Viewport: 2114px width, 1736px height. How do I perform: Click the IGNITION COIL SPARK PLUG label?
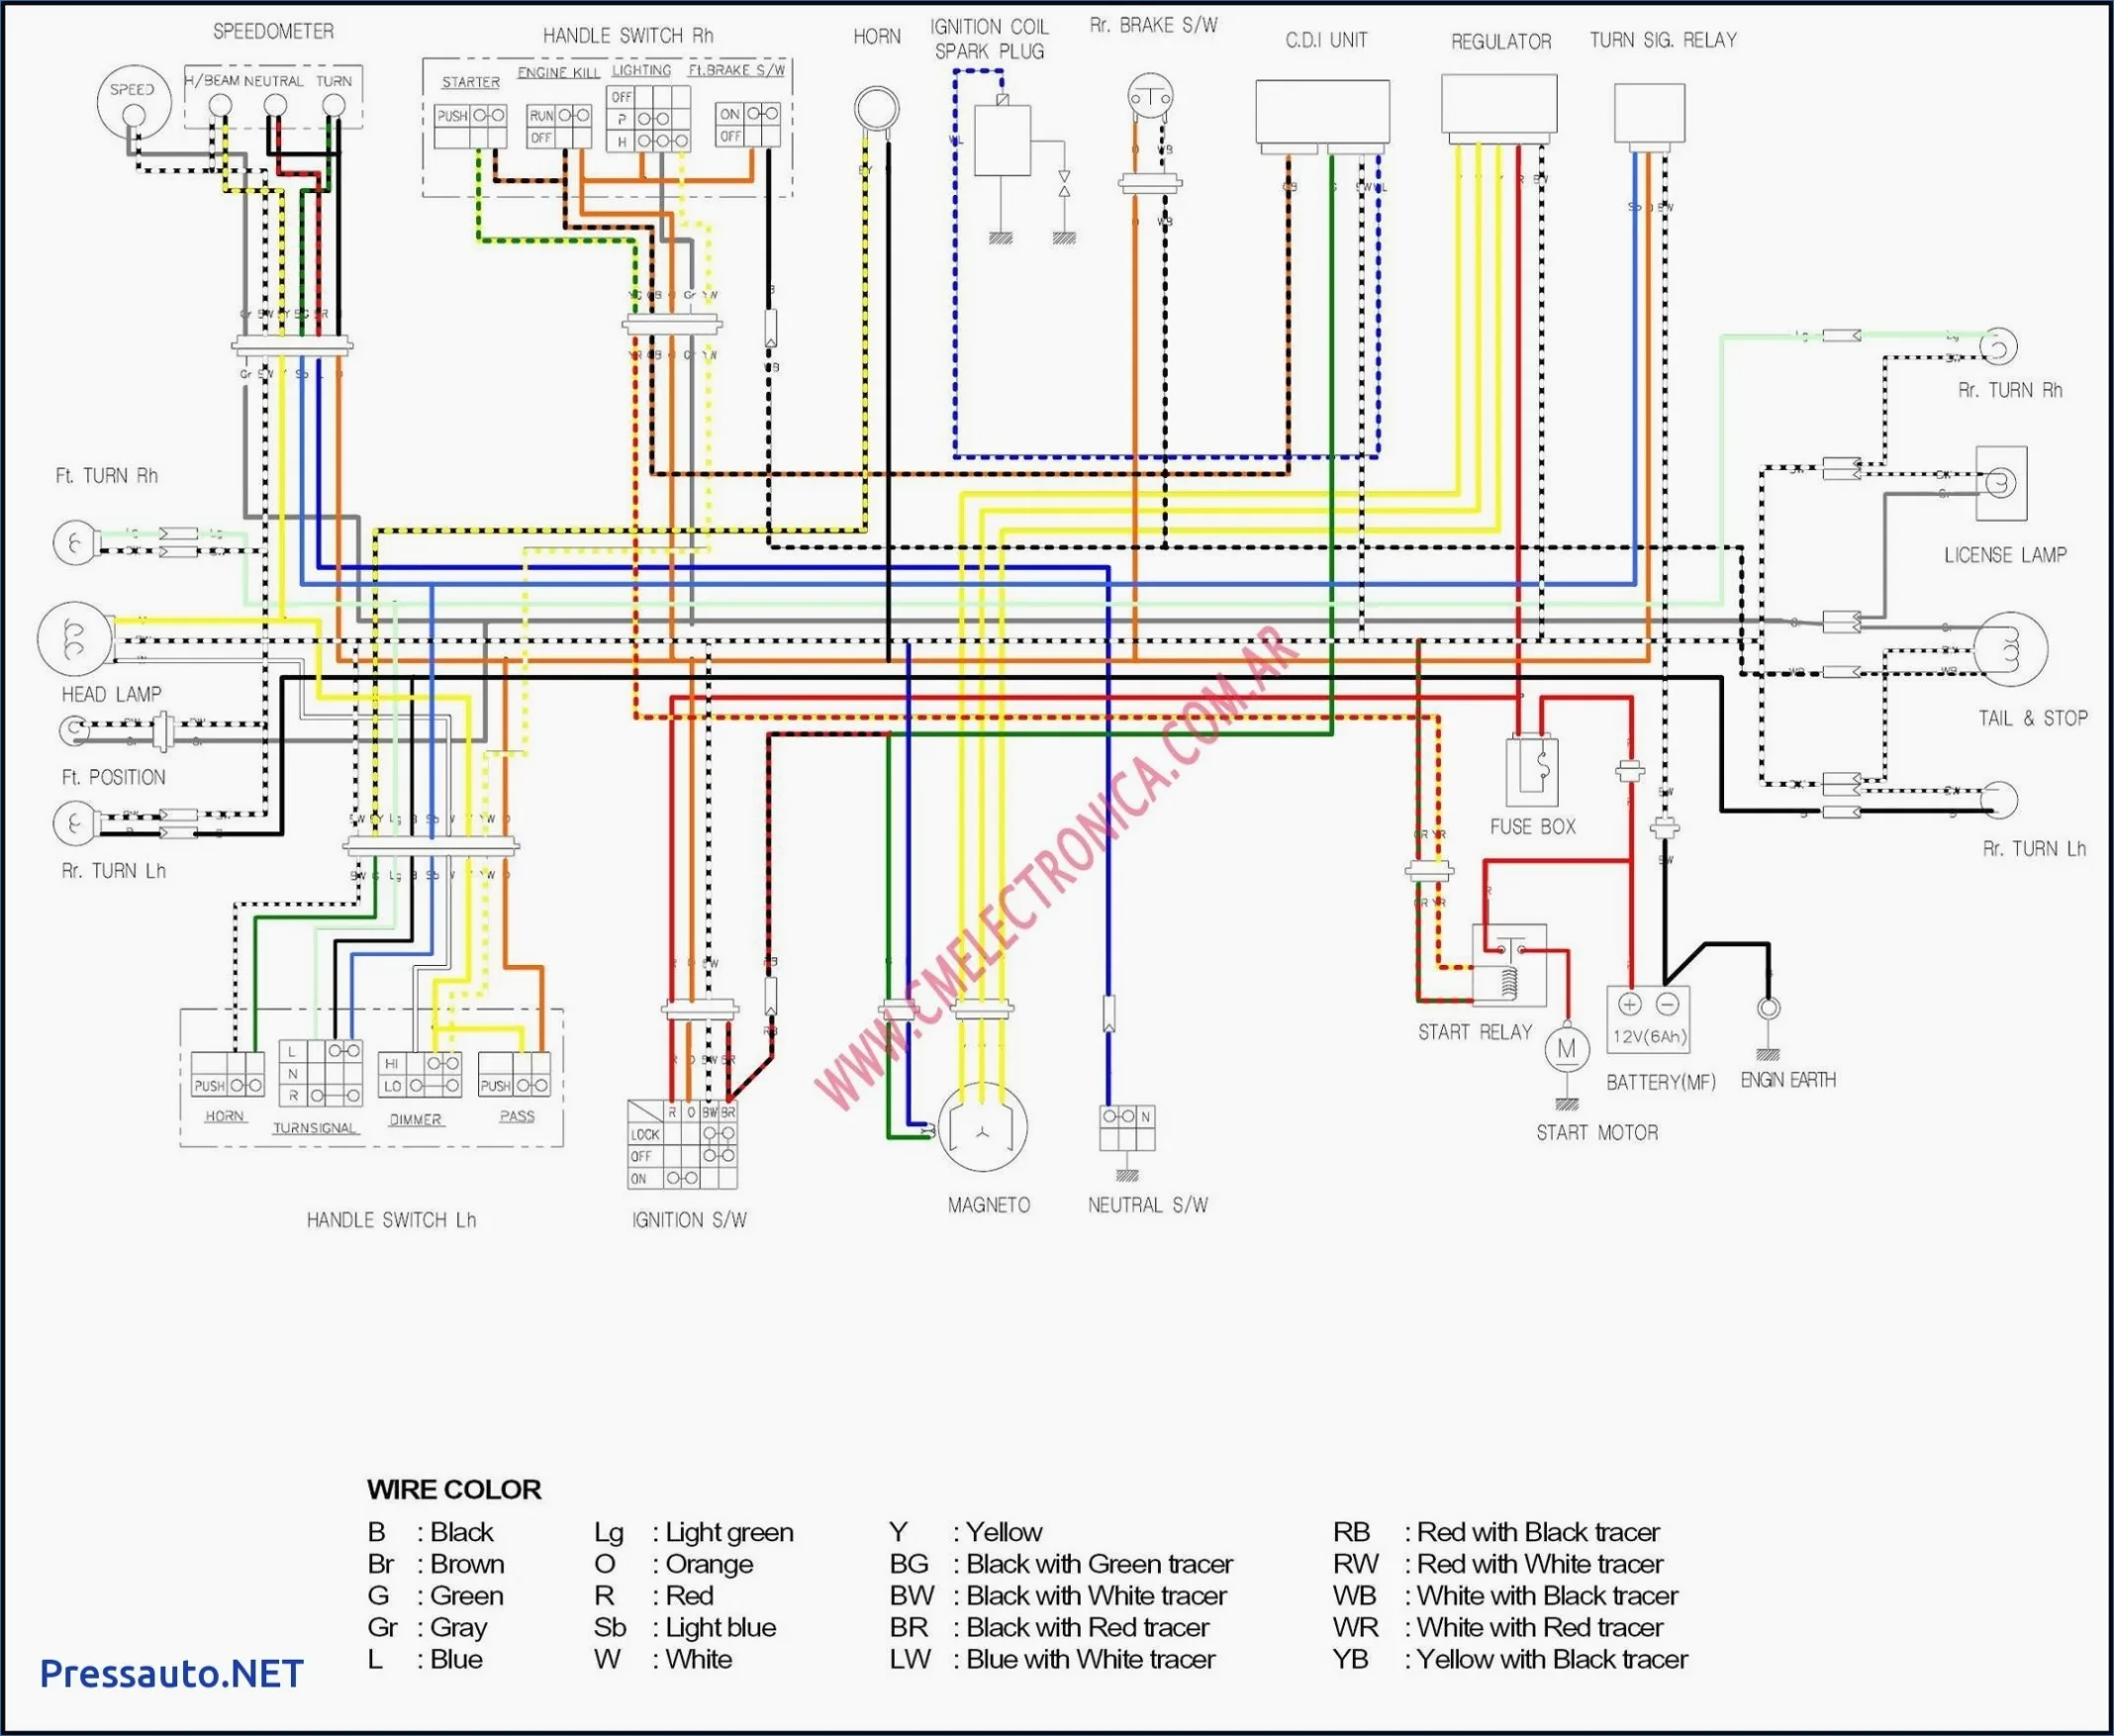coord(989,39)
